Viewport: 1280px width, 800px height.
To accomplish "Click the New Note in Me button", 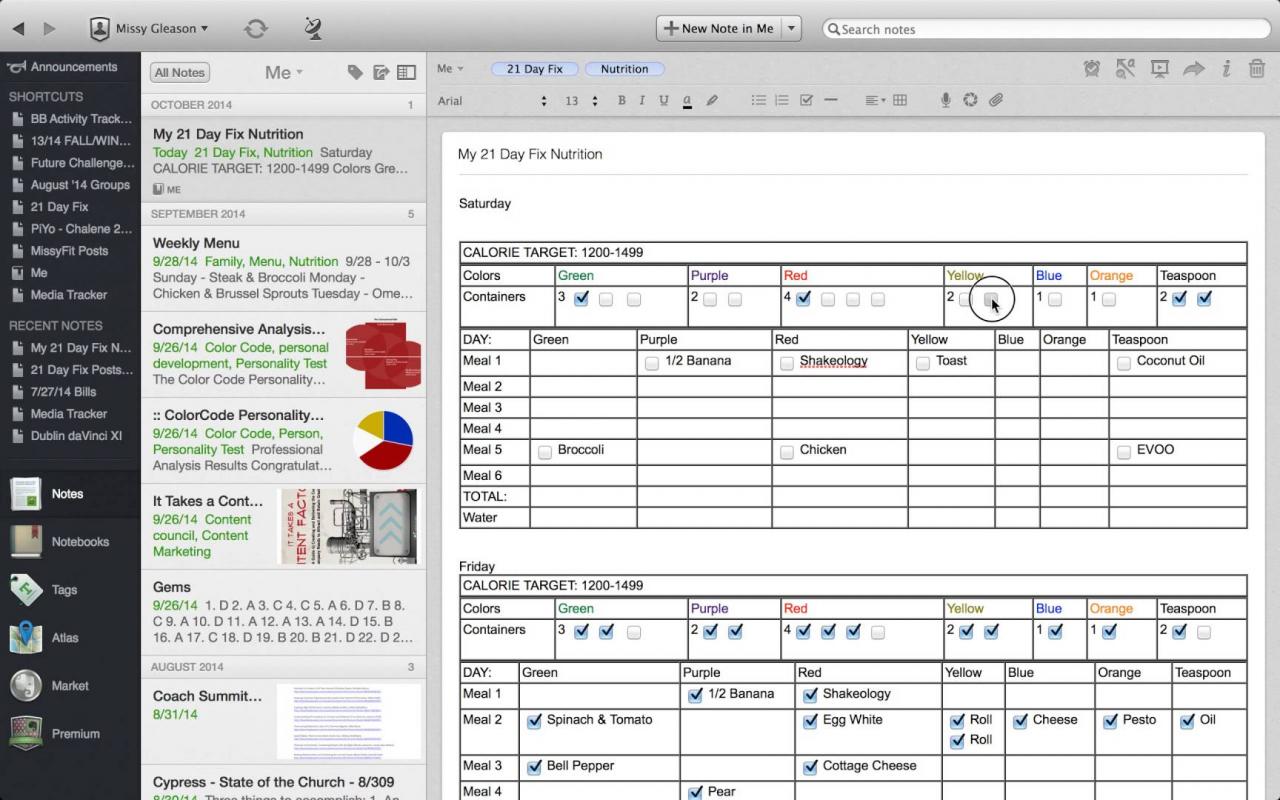I will click(719, 29).
